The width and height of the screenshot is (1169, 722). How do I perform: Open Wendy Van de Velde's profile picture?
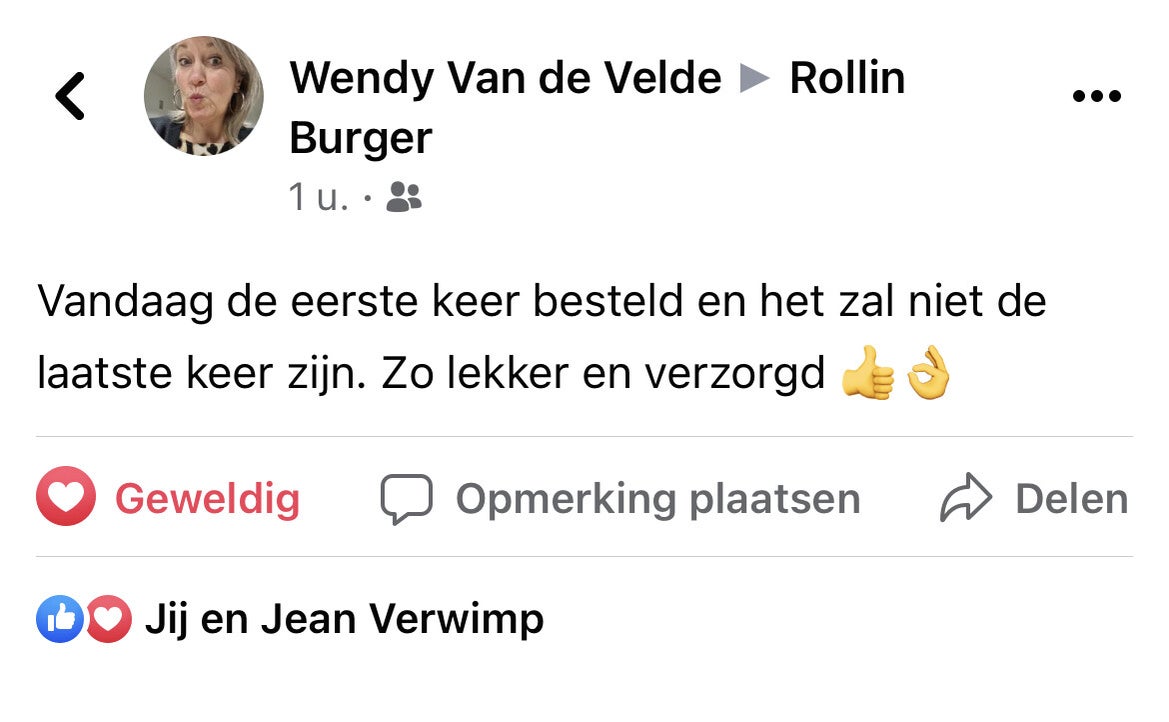click(x=204, y=95)
